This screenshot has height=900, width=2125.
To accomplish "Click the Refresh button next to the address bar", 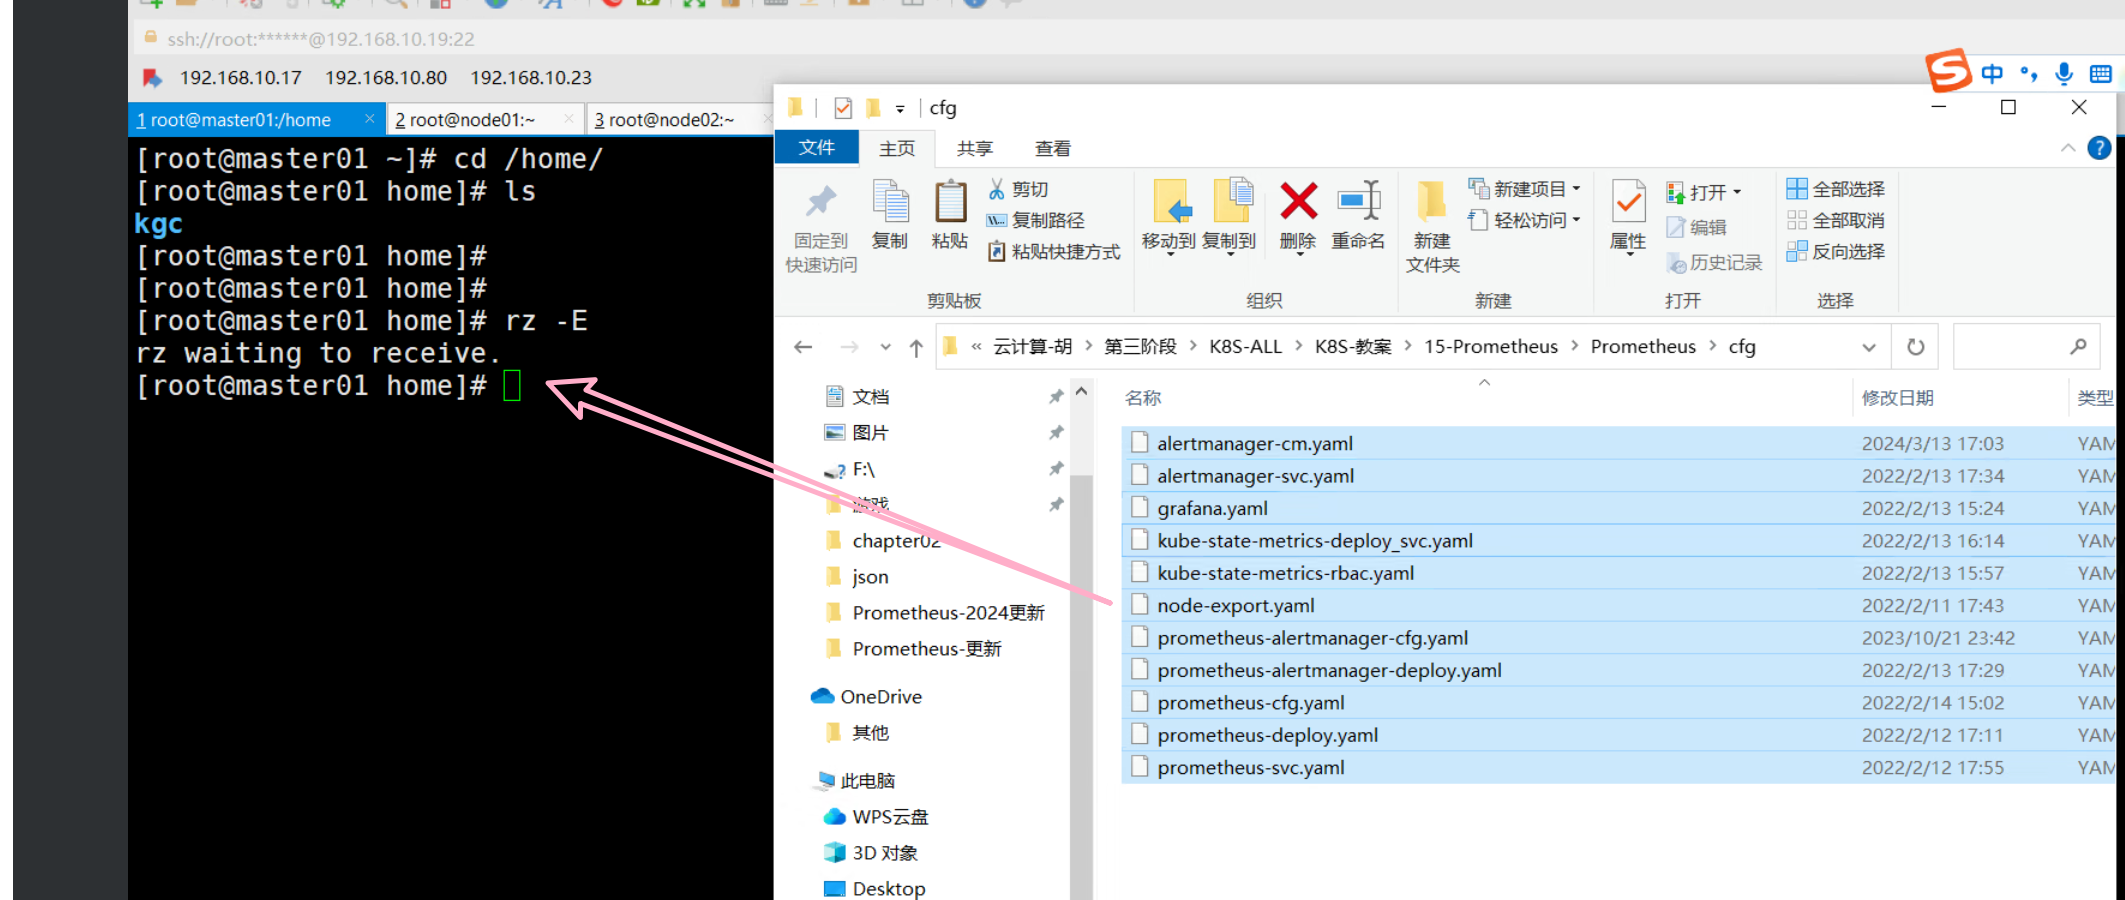I will pos(1915,347).
